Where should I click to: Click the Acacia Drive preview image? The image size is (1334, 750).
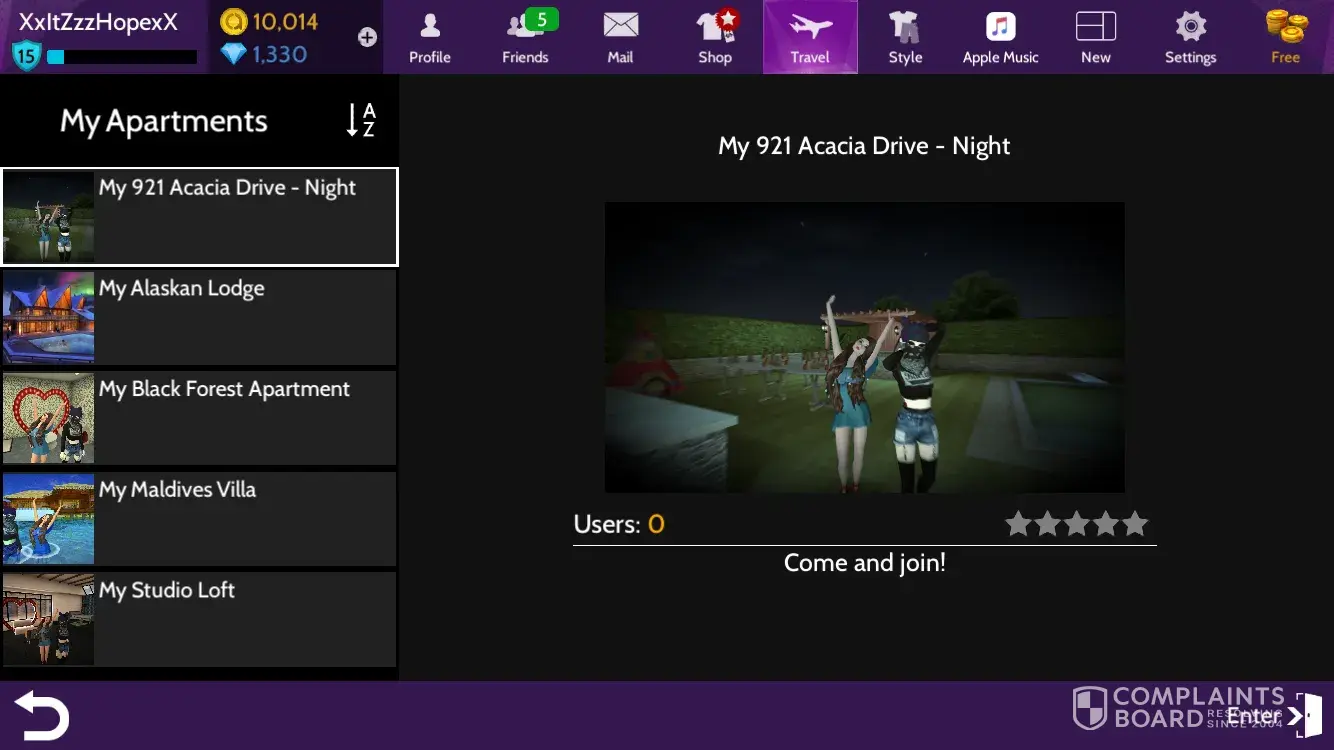[864, 347]
